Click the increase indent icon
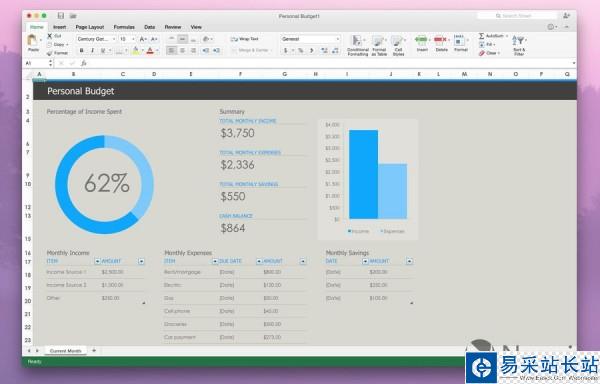 (216, 50)
